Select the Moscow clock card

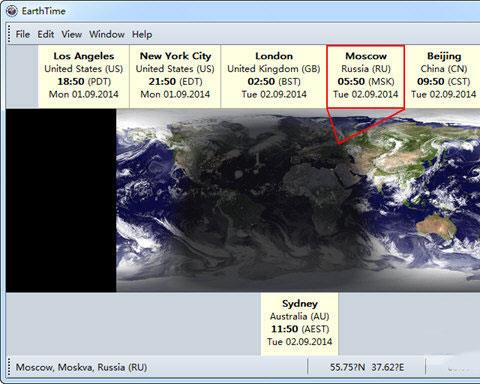(x=366, y=76)
